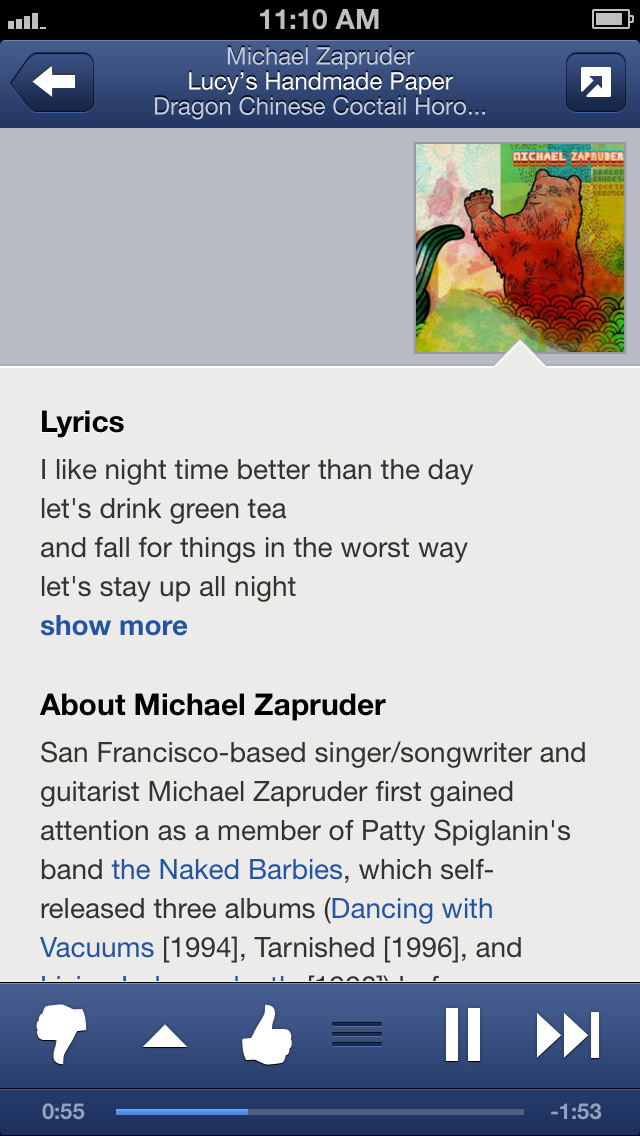
Task: Collapse track details with up arrow
Action: pos(165,1036)
